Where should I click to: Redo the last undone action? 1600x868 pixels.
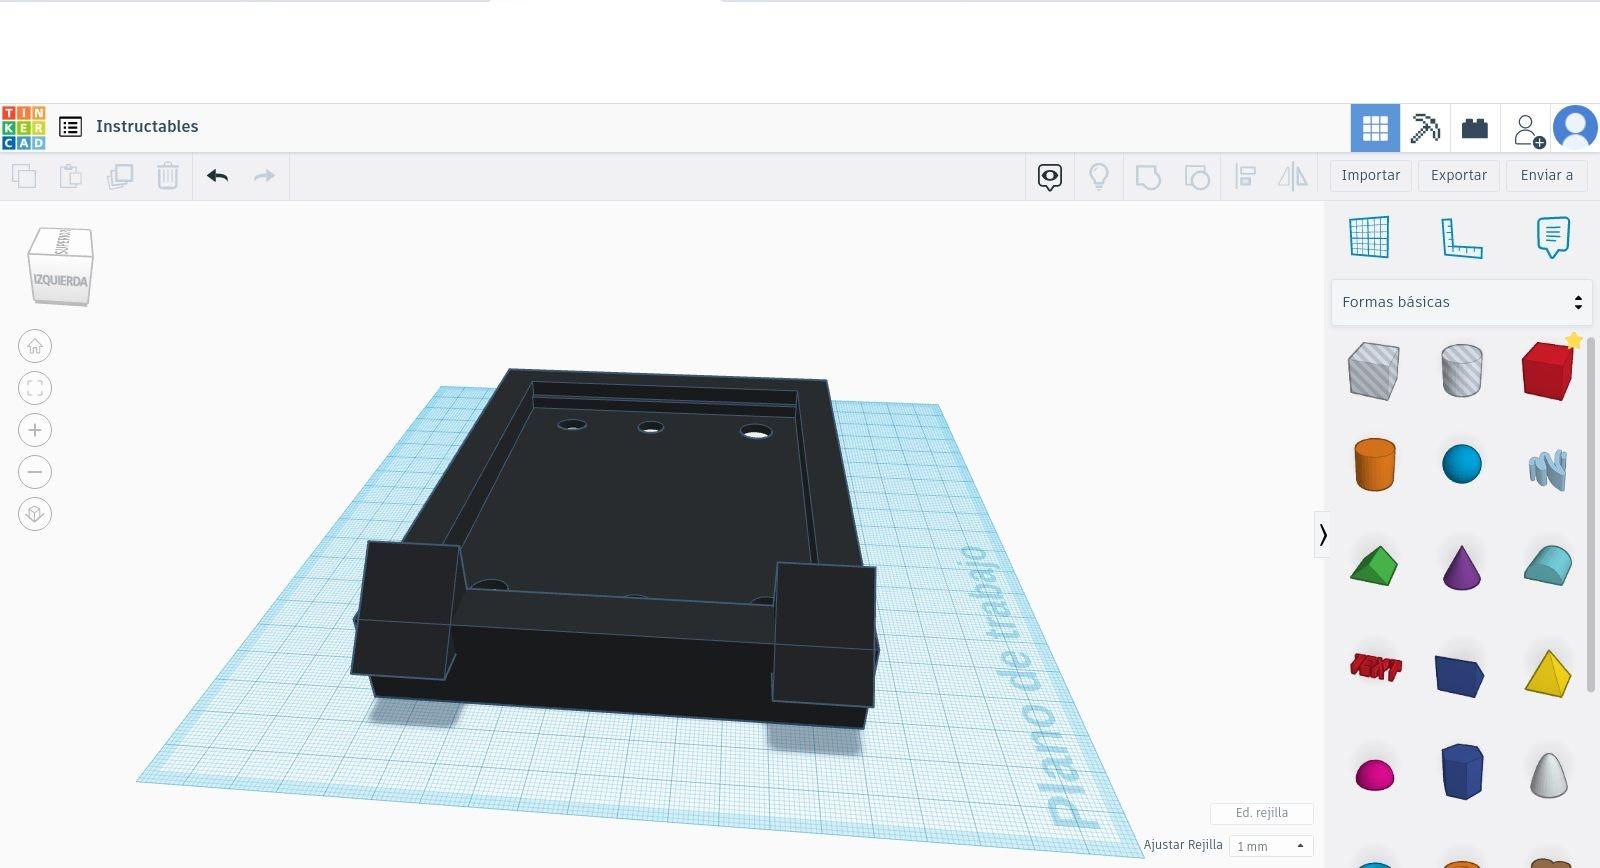(x=264, y=177)
